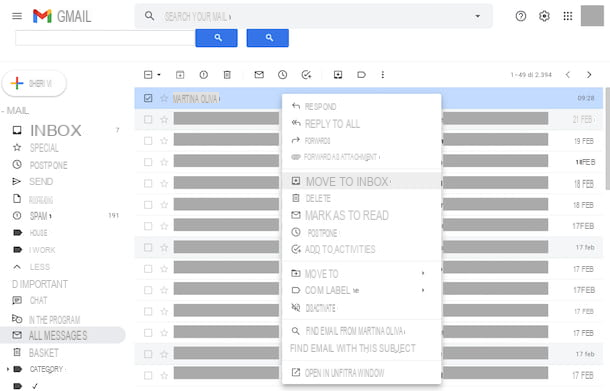610x391 pixels.
Task: Click the compose button with the plus icon
Action: 34,83
